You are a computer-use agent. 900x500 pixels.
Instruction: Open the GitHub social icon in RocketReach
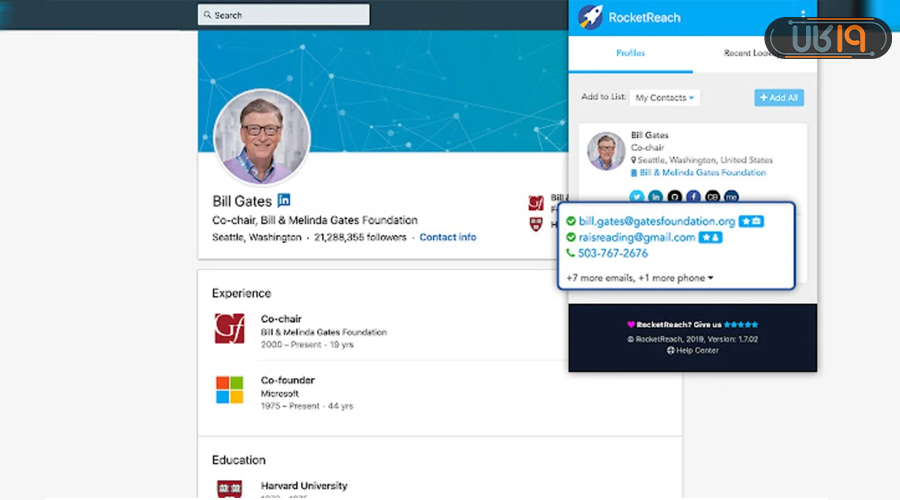click(674, 197)
